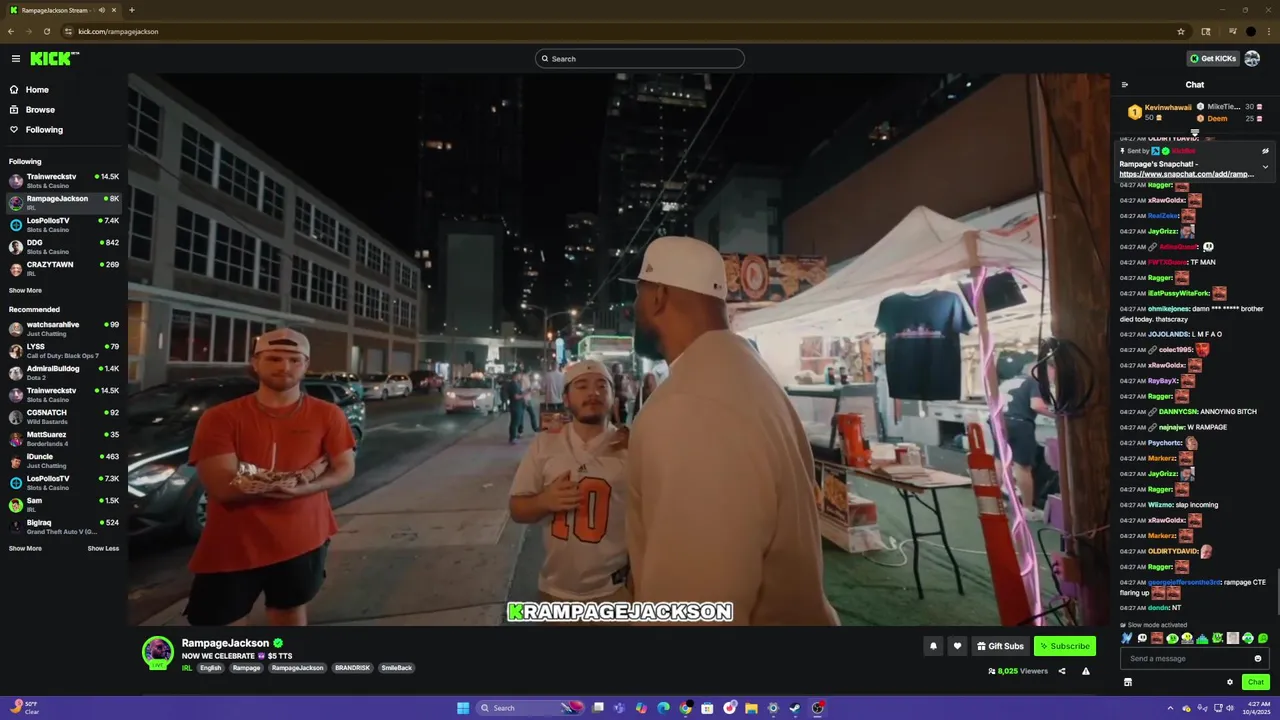
Task: Open a new browser tab
Action: tap(131, 10)
